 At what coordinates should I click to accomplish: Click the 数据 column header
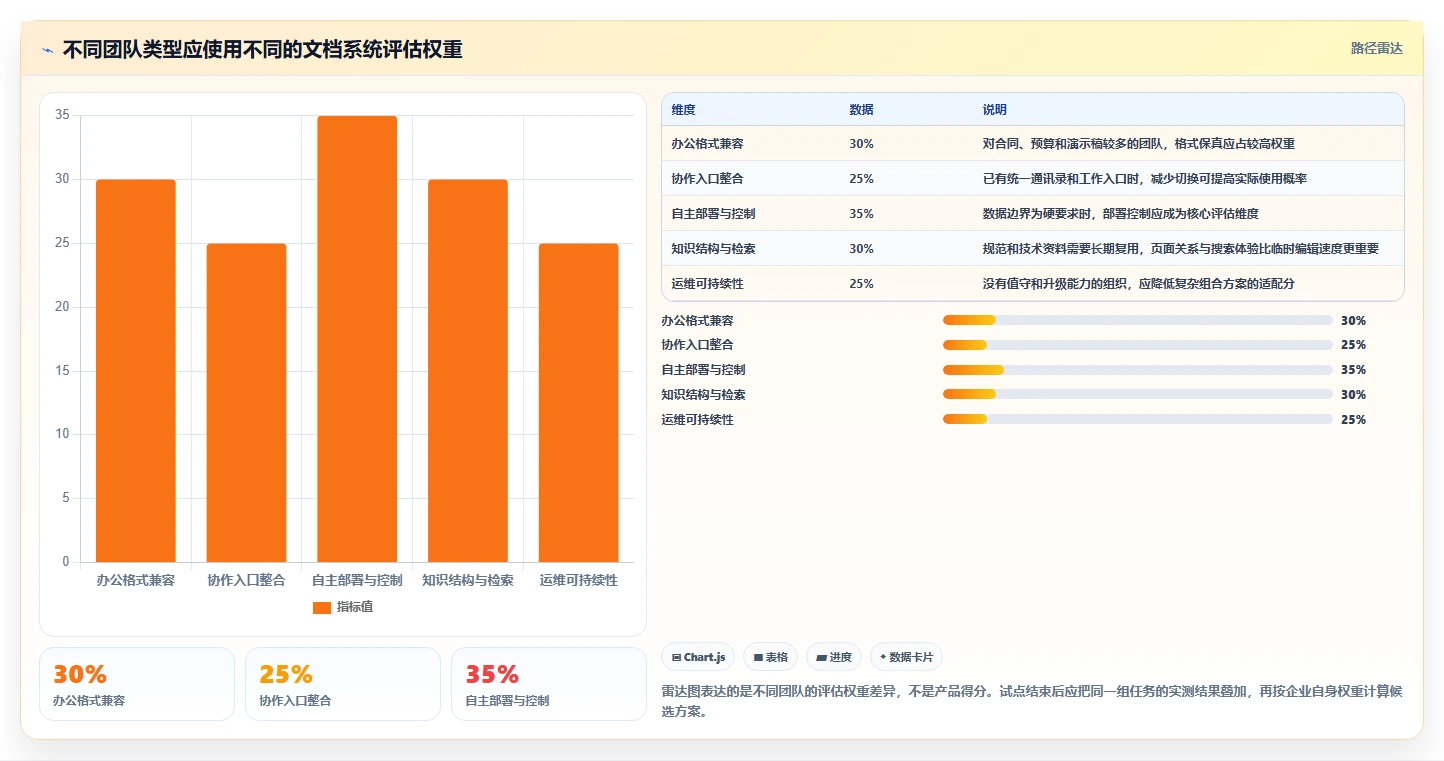(x=861, y=109)
